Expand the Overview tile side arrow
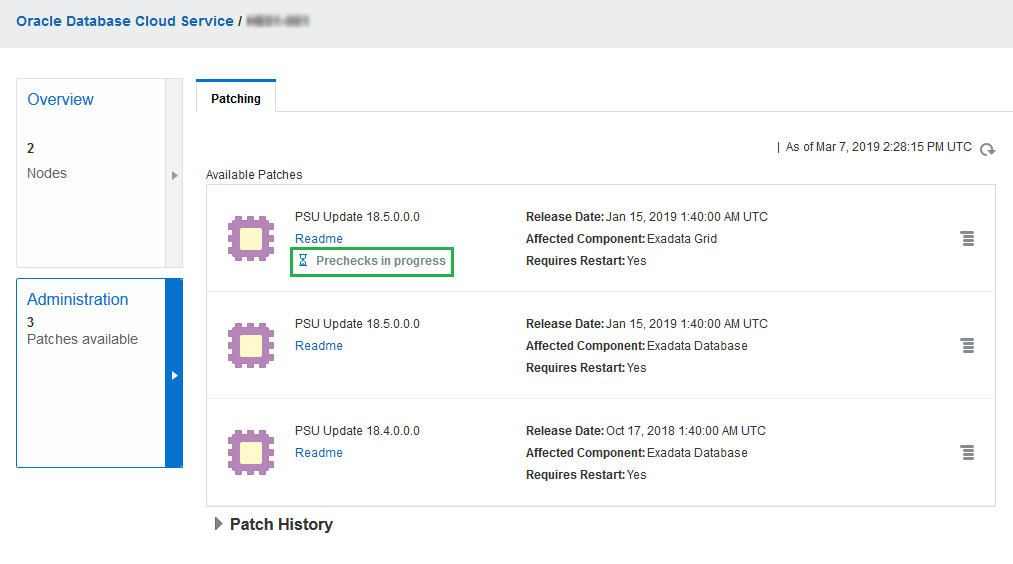The width and height of the screenshot is (1013, 564). point(174,175)
